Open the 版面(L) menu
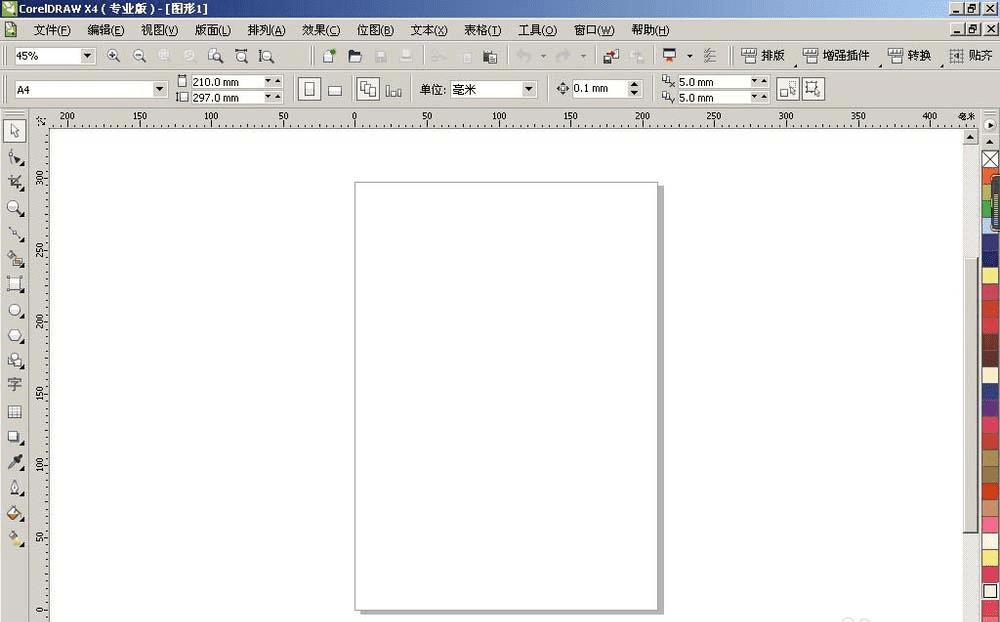 coord(212,30)
